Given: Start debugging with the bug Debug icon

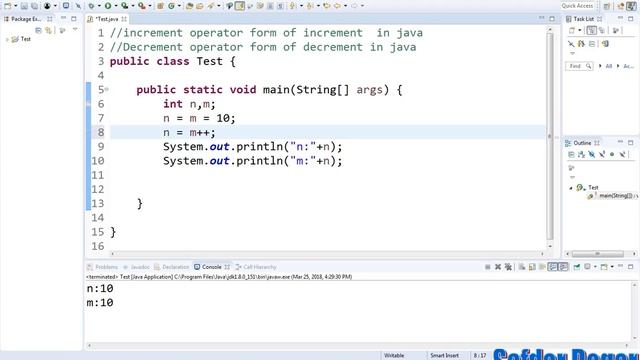Looking at the screenshot, I should click(91, 6).
